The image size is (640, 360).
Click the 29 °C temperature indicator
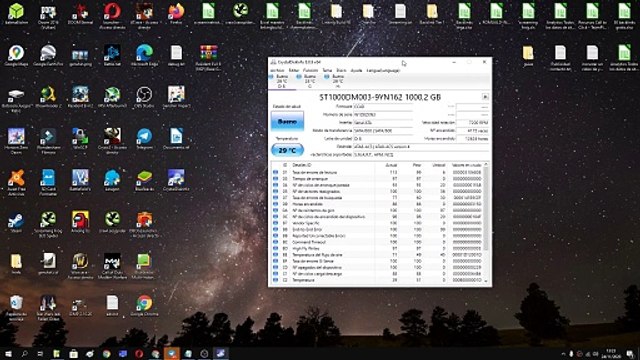[x=287, y=150]
